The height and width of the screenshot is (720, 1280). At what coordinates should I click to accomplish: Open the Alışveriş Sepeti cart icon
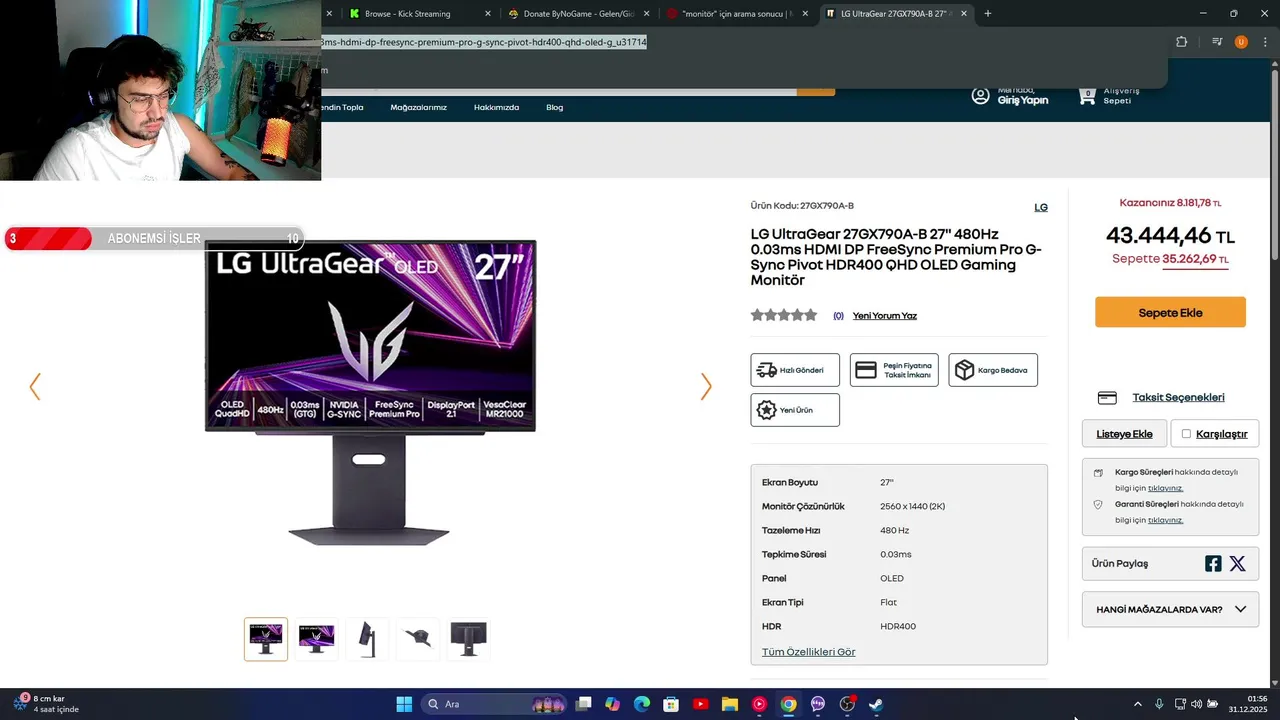coord(1087,96)
